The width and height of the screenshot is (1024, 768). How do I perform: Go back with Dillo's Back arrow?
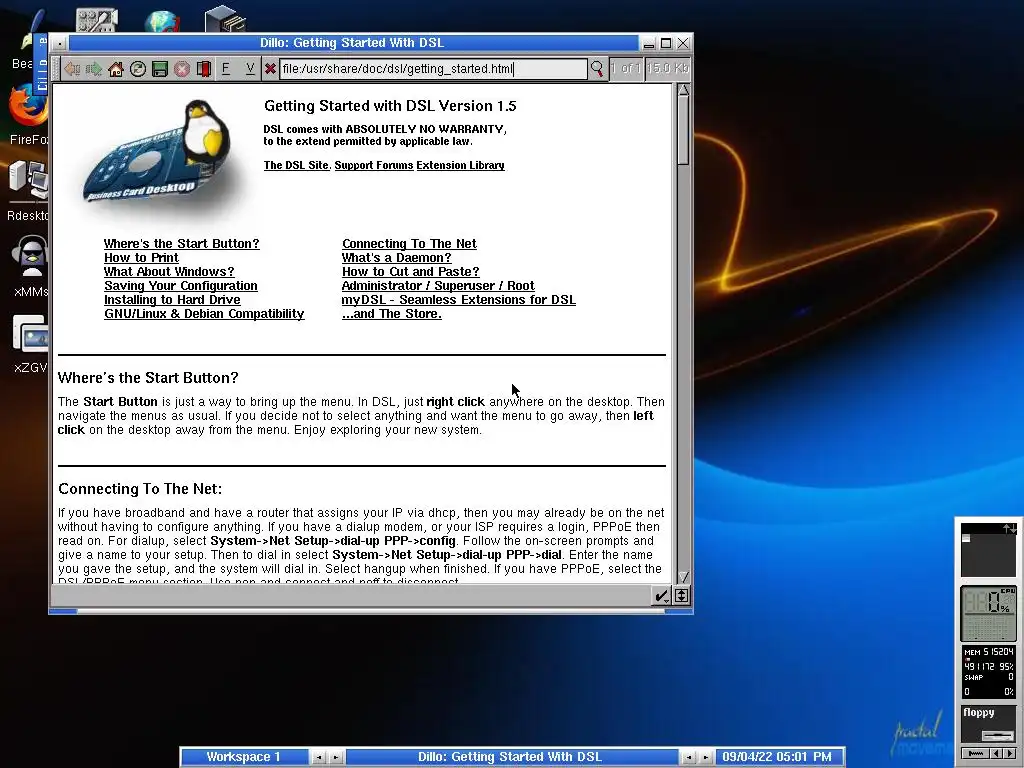72,69
